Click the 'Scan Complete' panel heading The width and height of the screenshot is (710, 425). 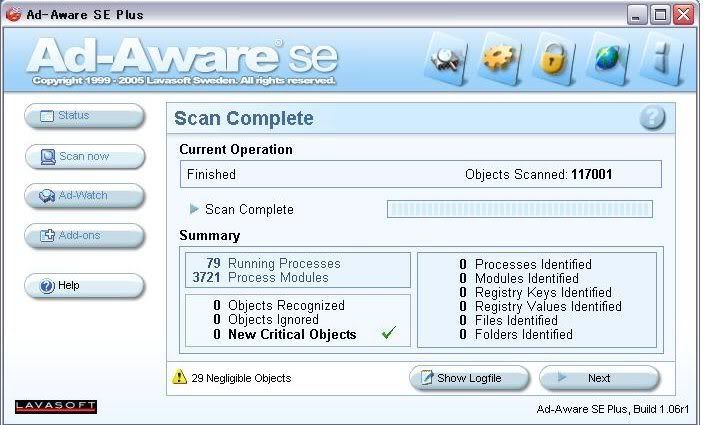[244, 119]
